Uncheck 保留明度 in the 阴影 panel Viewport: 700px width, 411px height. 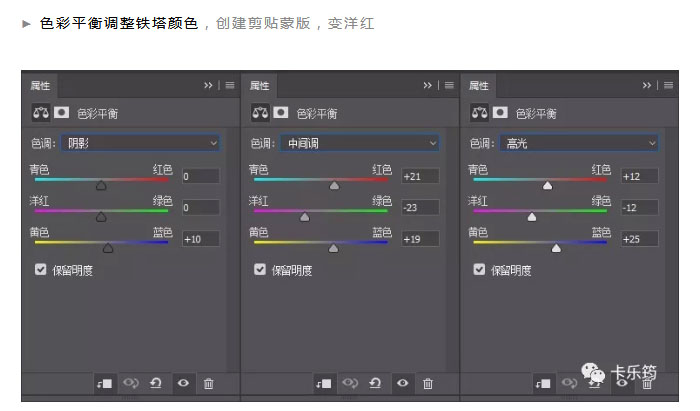pos(41,270)
